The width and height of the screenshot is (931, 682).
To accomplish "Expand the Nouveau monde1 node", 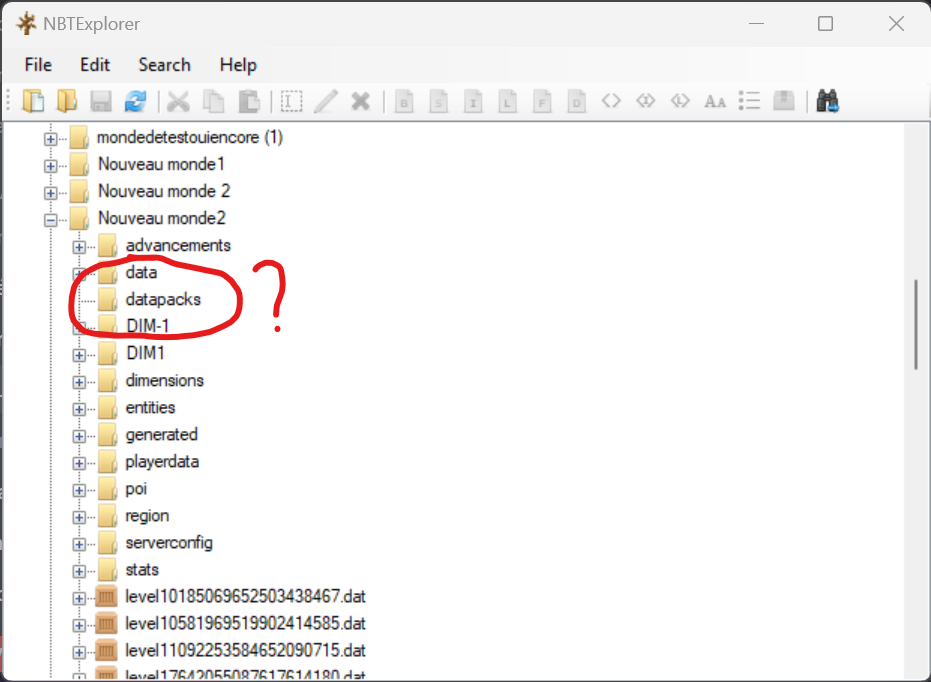I will (x=50, y=166).
